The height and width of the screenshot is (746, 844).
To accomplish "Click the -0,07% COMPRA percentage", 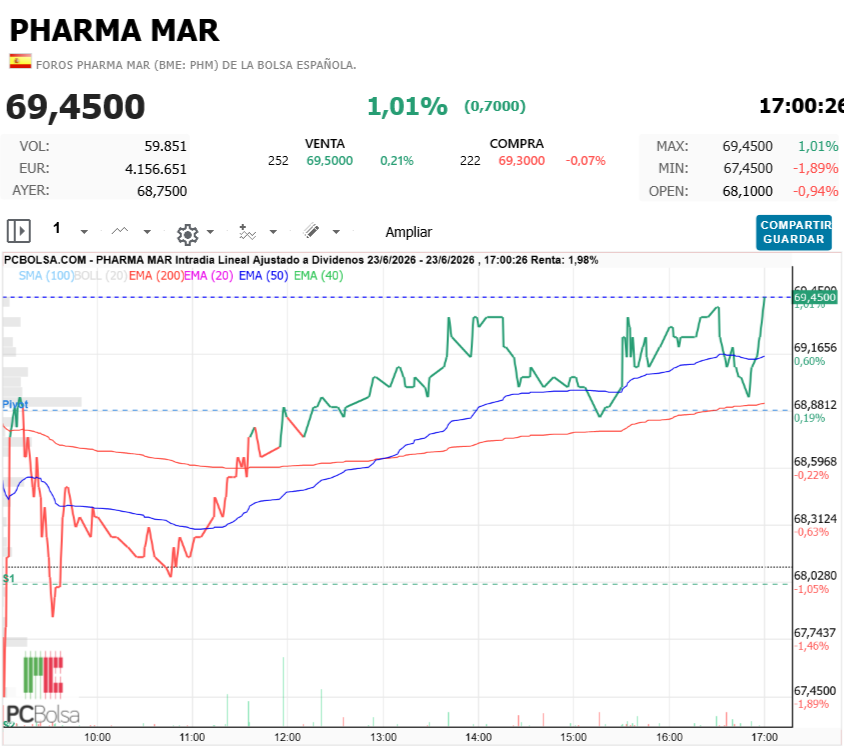I will [x=585, y=161].
